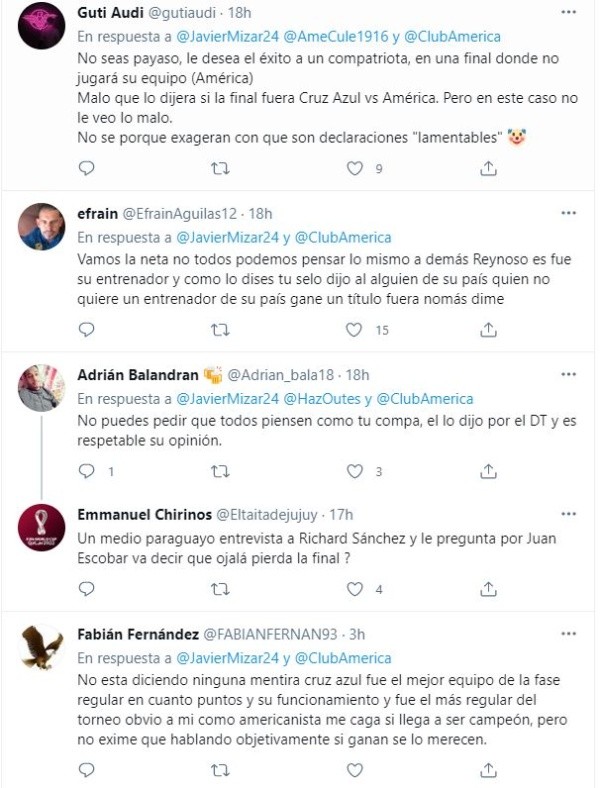Like efrain's tweet with 15 likes

pos(354,329)
